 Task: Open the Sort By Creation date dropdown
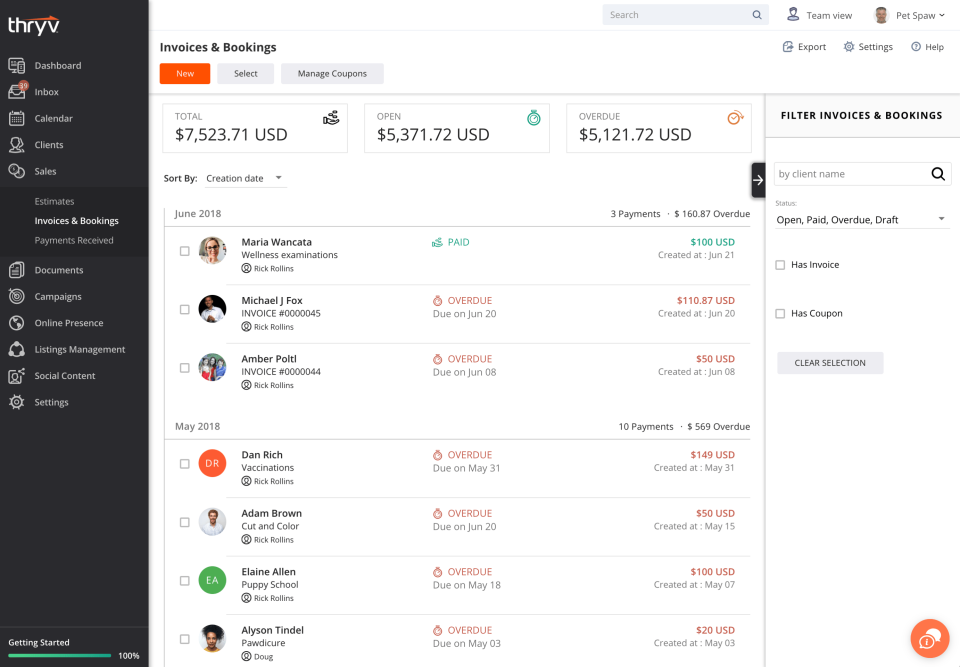pos(245,178)
